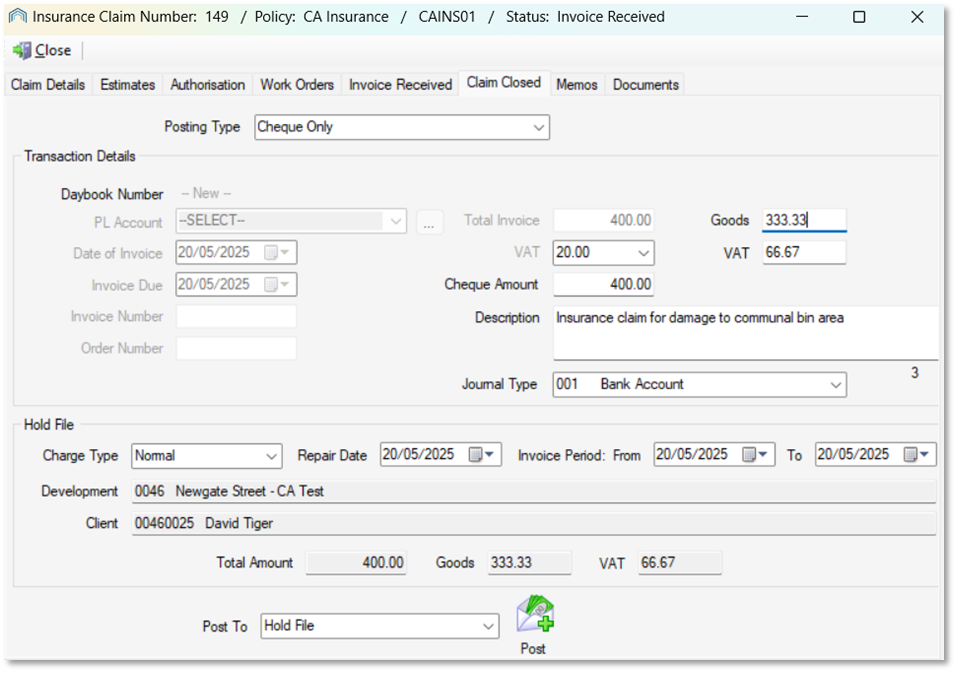This screenshot has width=957, height=673.
Task: Minimize the Insurance Claim window
Action: [x=802, y=17]
